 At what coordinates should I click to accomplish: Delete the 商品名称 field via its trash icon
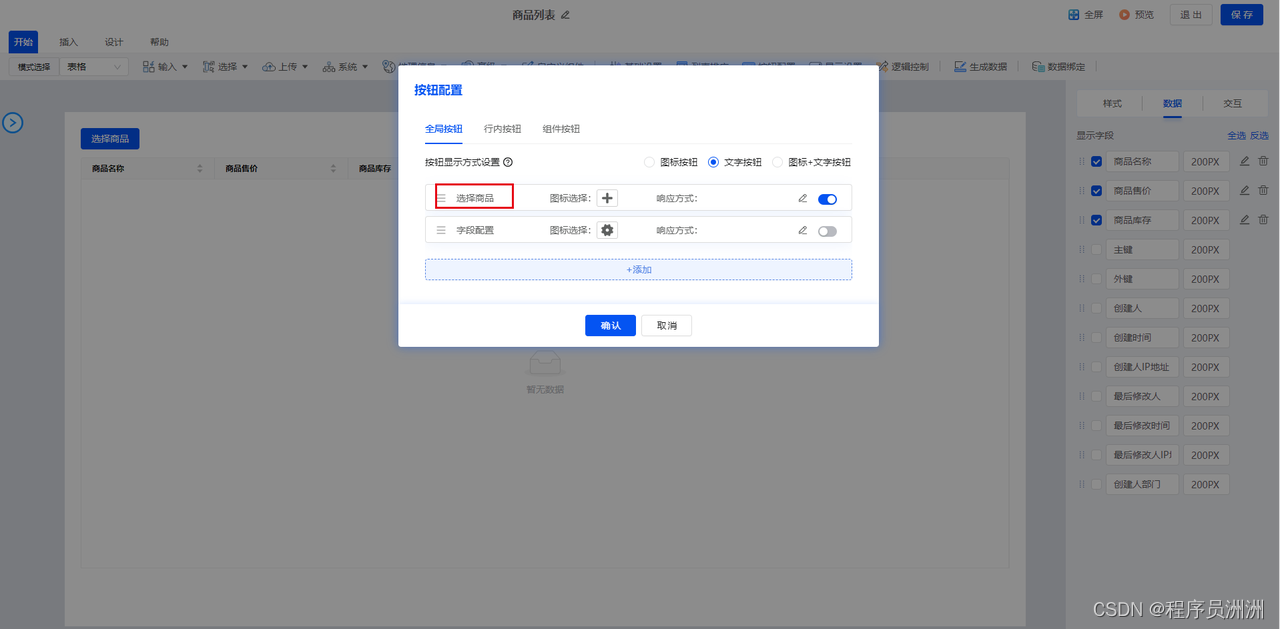(1263, 161)
